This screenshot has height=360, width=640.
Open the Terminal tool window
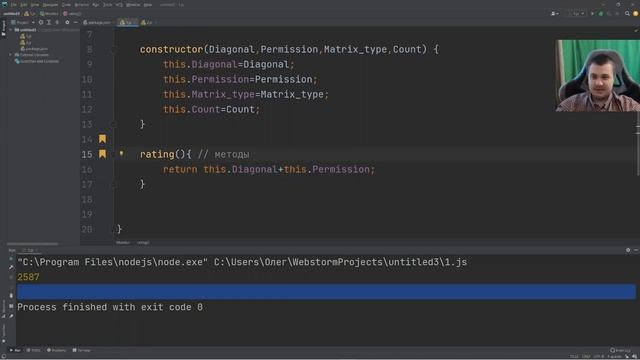82,350
